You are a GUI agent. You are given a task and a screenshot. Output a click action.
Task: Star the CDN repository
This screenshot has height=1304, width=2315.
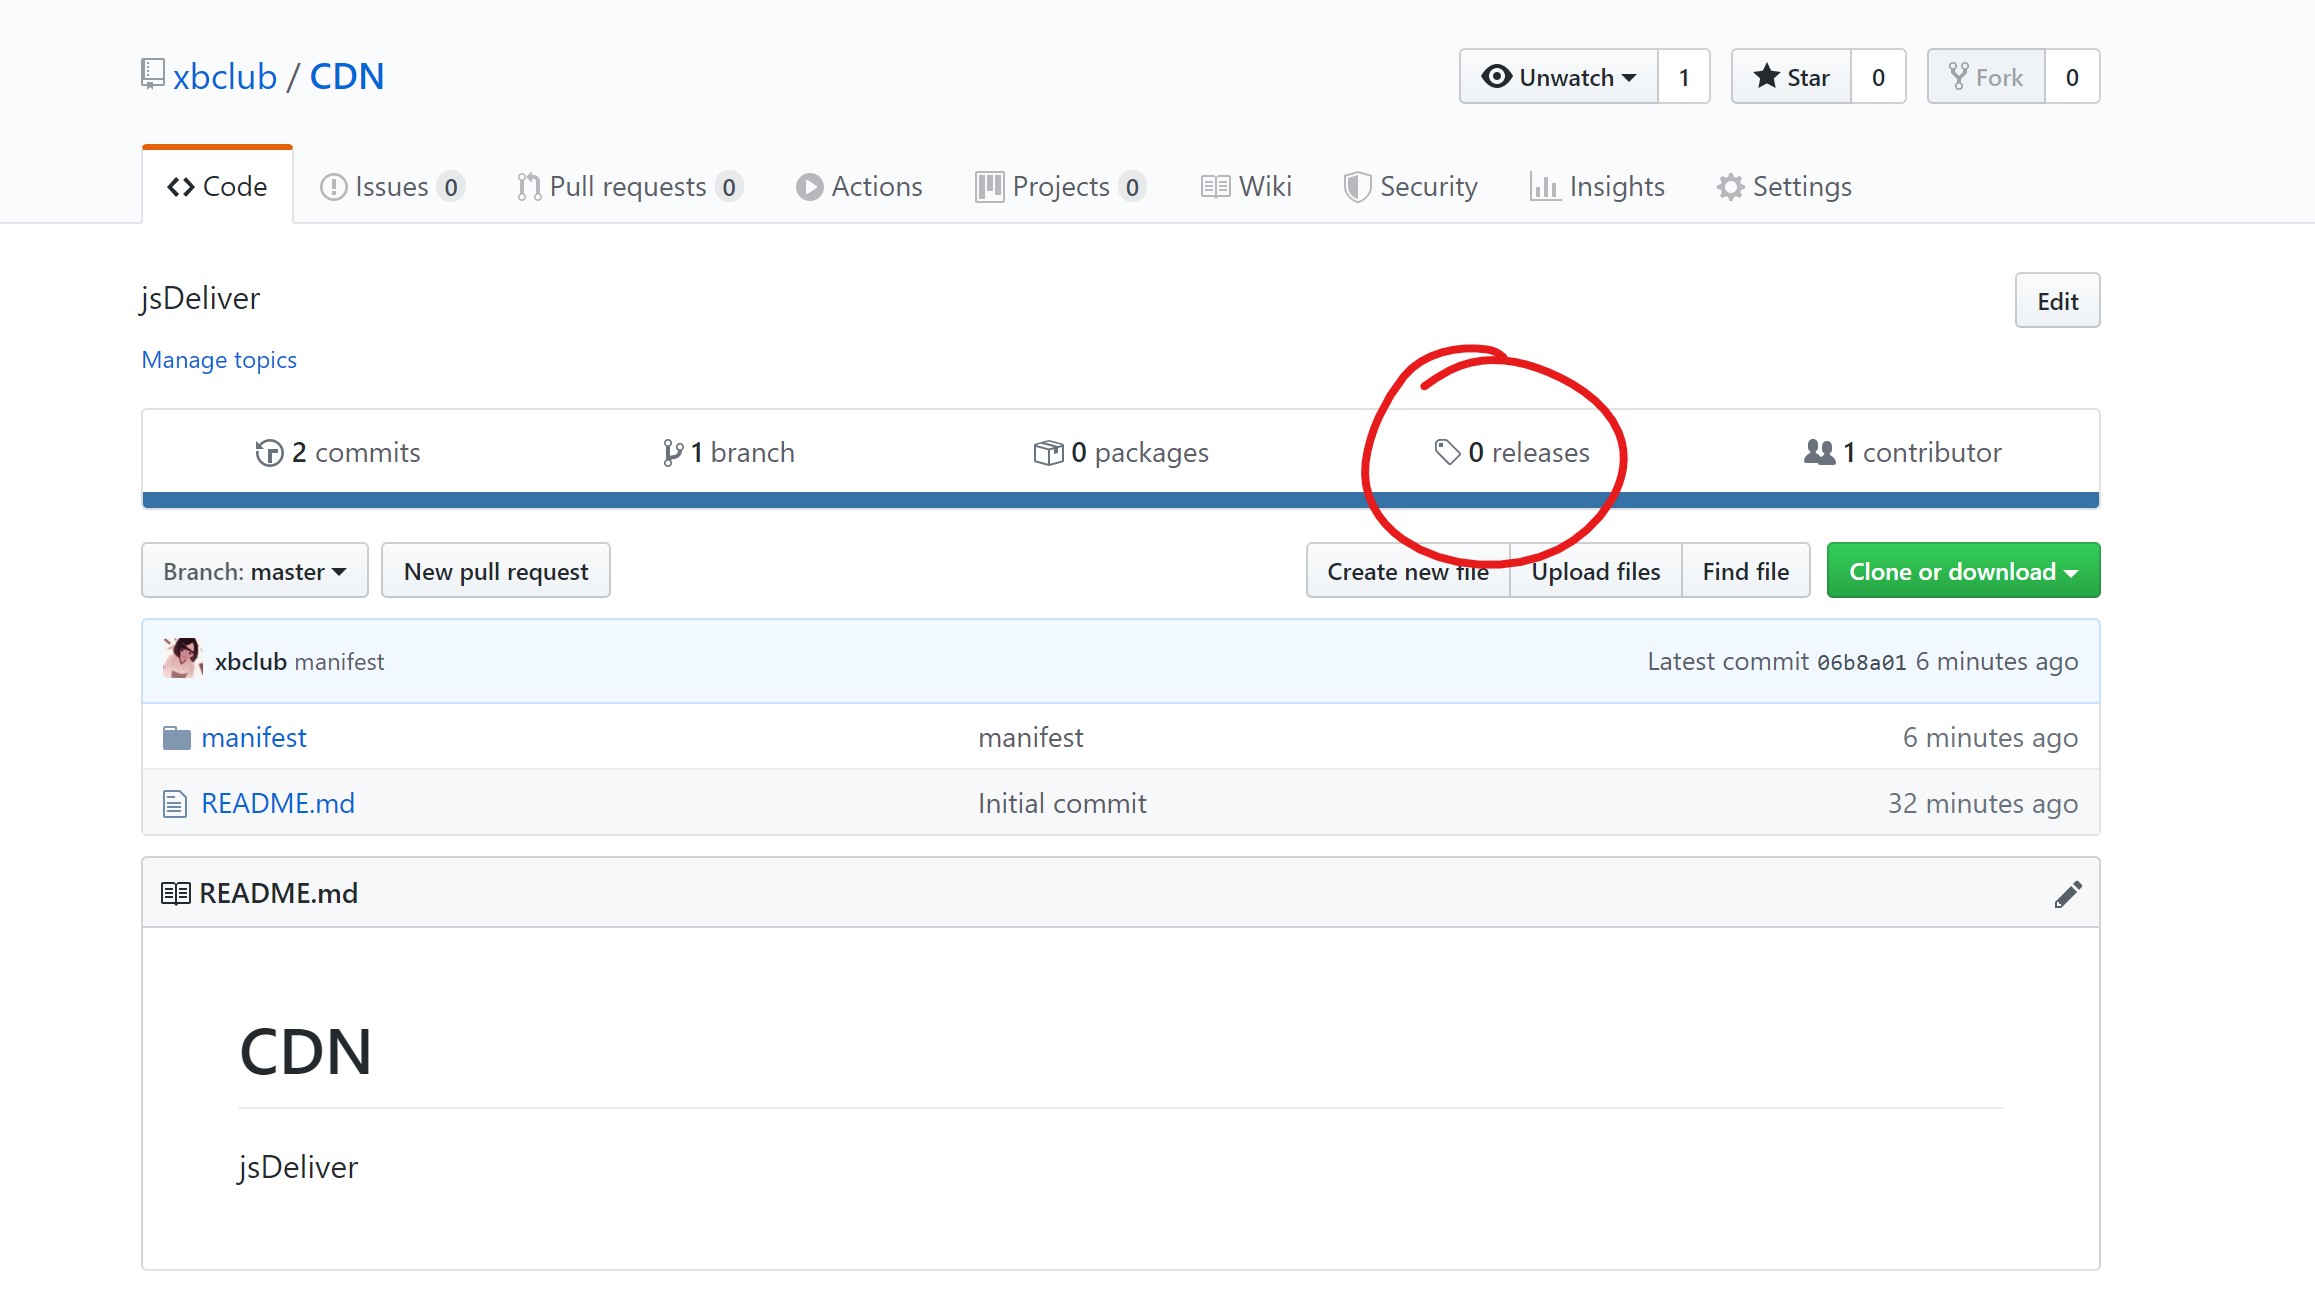click(x=1791, y=77)
